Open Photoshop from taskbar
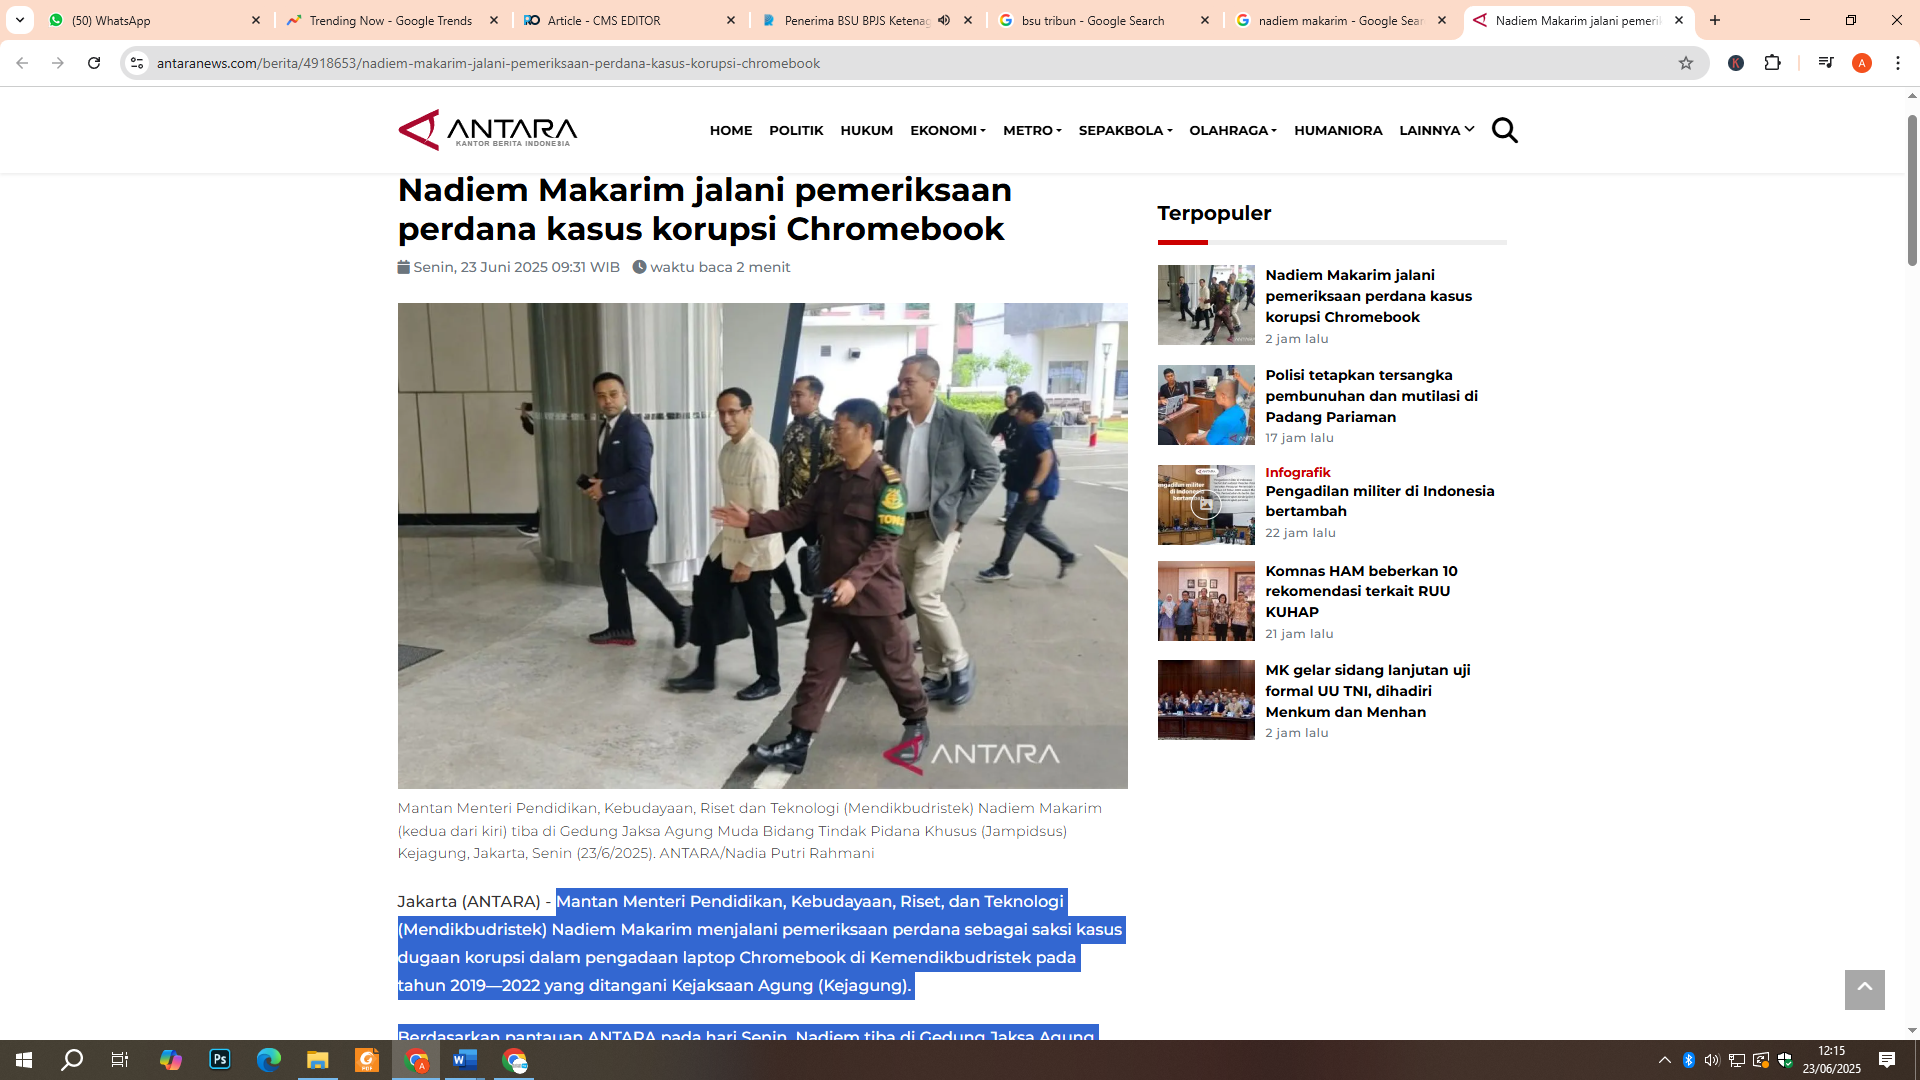1920x1080 pixels. point(220,1060)
